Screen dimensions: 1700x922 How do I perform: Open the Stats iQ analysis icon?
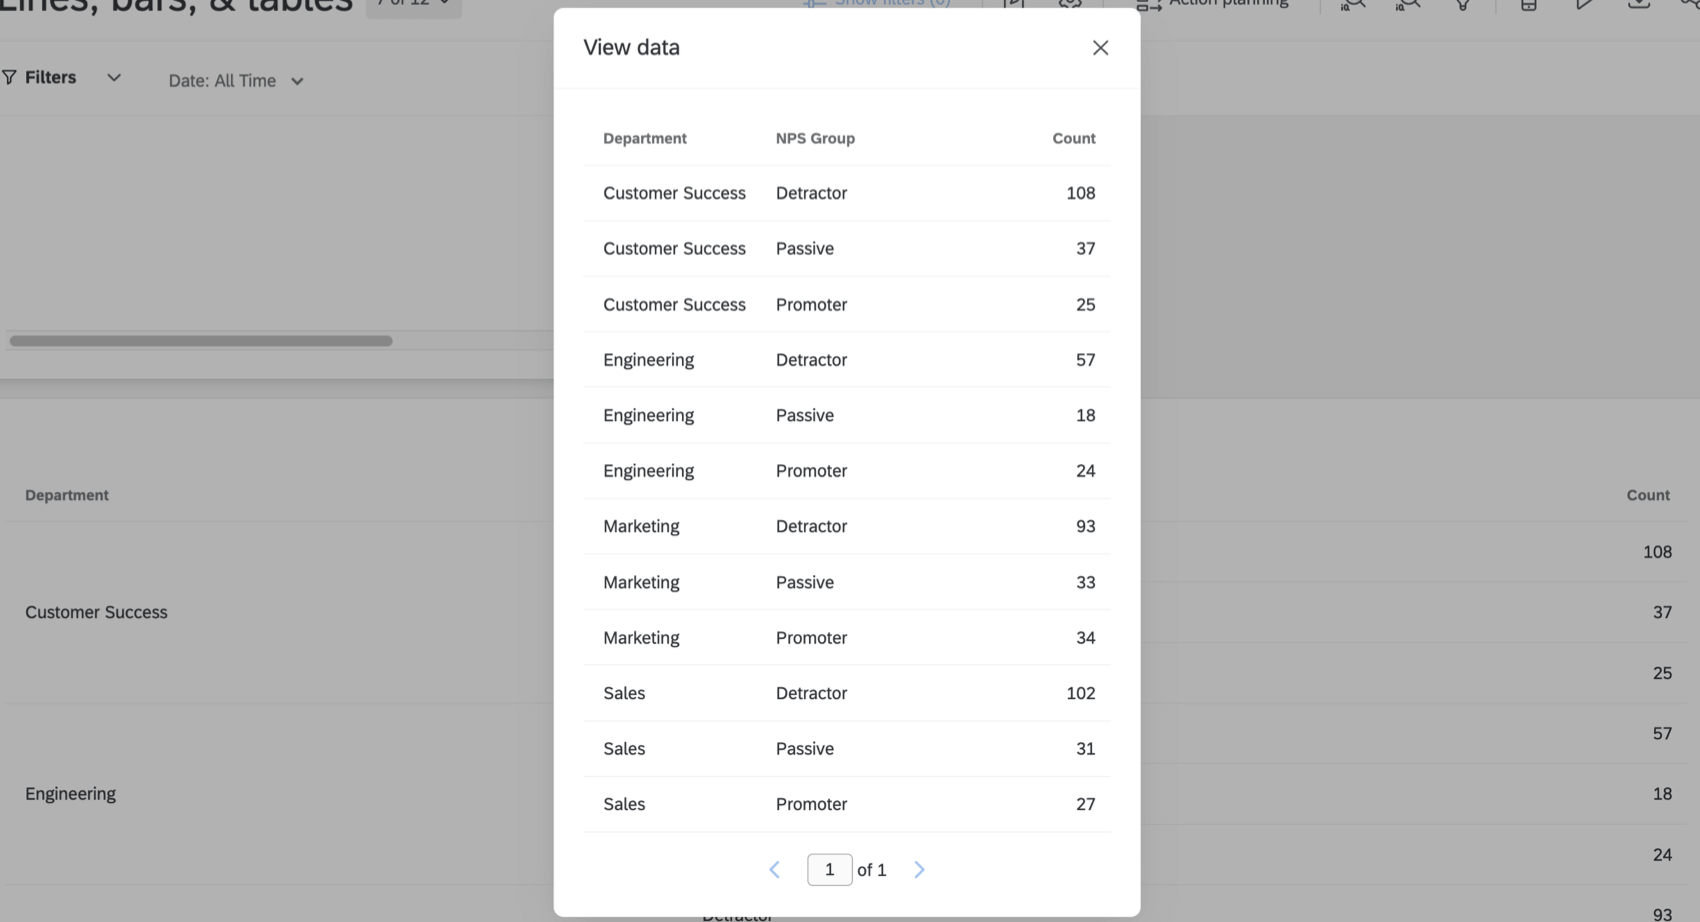tap(1407, 5)
